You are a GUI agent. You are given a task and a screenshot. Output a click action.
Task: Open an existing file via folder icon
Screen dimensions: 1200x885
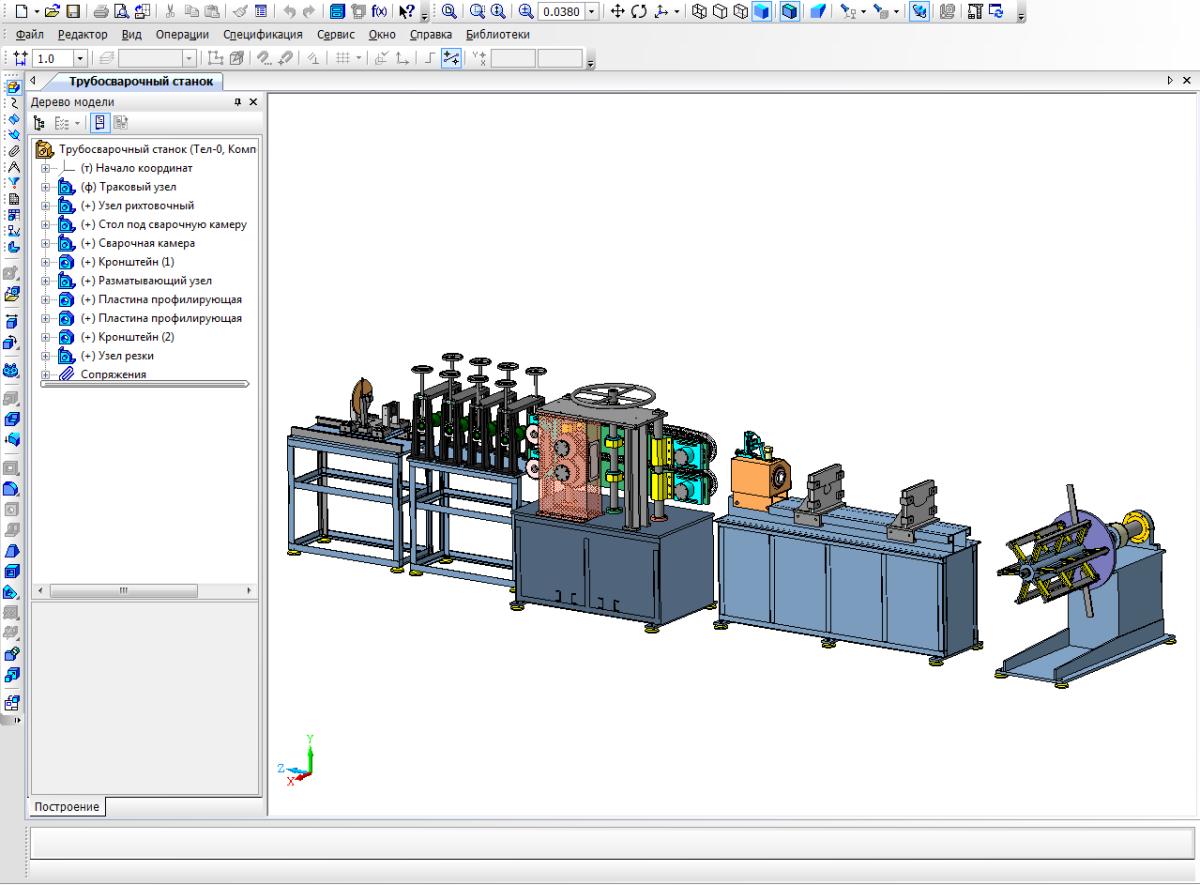tap(52, 12)
